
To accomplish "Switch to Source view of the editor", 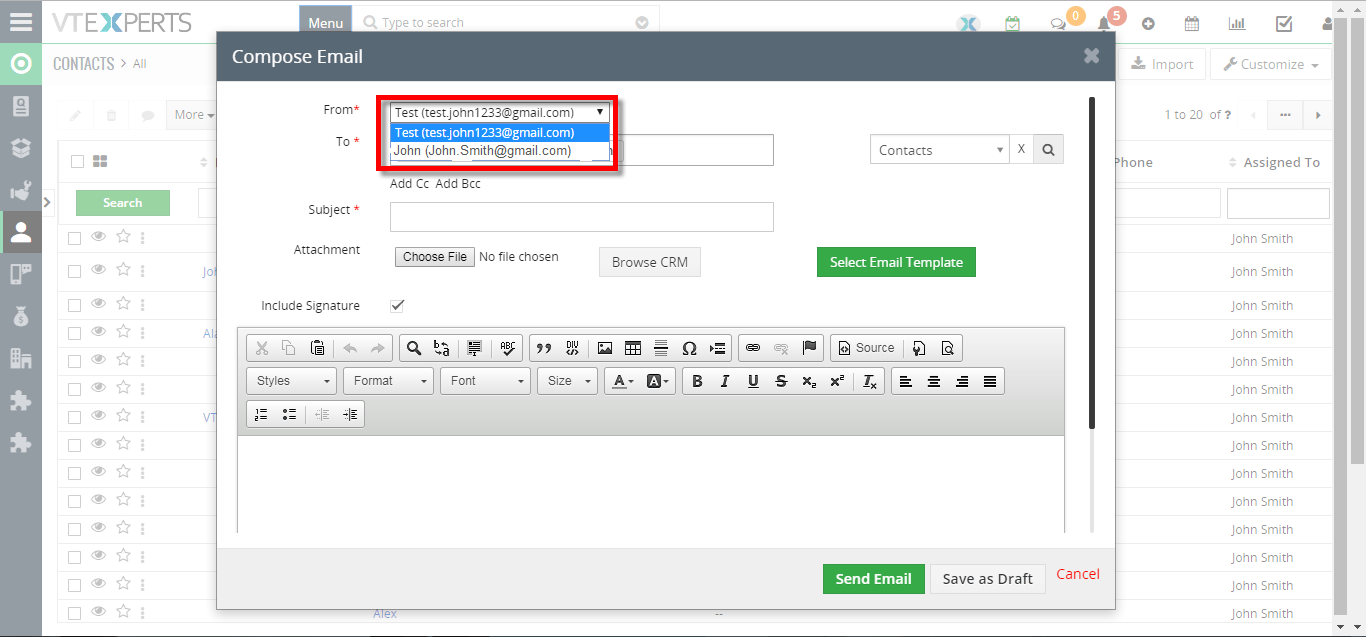I will coord(866,347).
